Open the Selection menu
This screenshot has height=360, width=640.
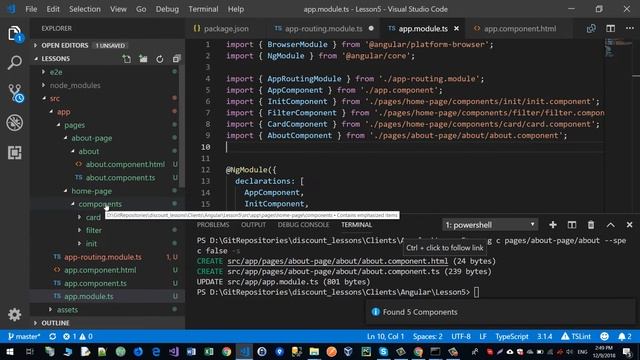(84, 9)
